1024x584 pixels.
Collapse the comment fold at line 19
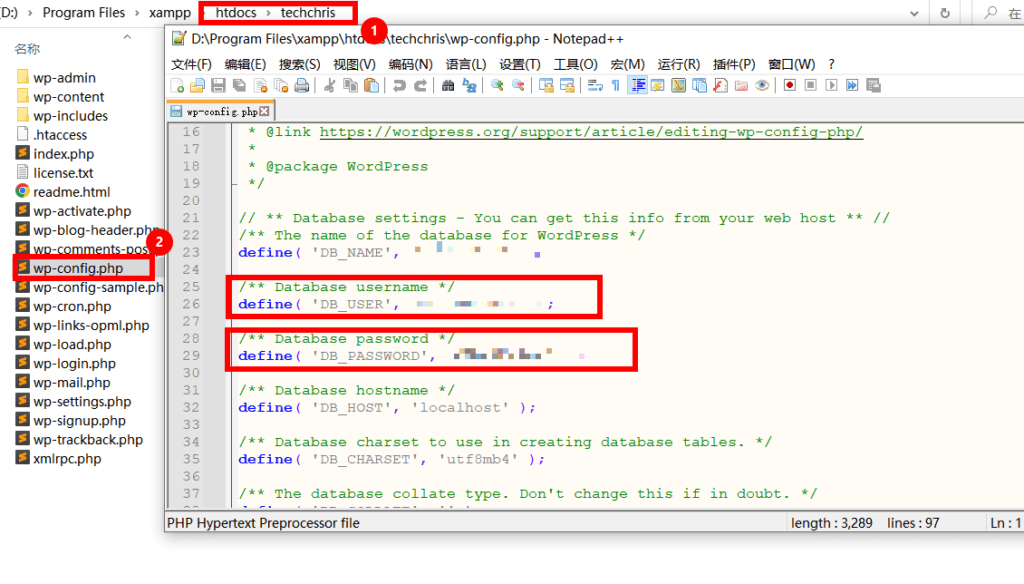[234, 183]
